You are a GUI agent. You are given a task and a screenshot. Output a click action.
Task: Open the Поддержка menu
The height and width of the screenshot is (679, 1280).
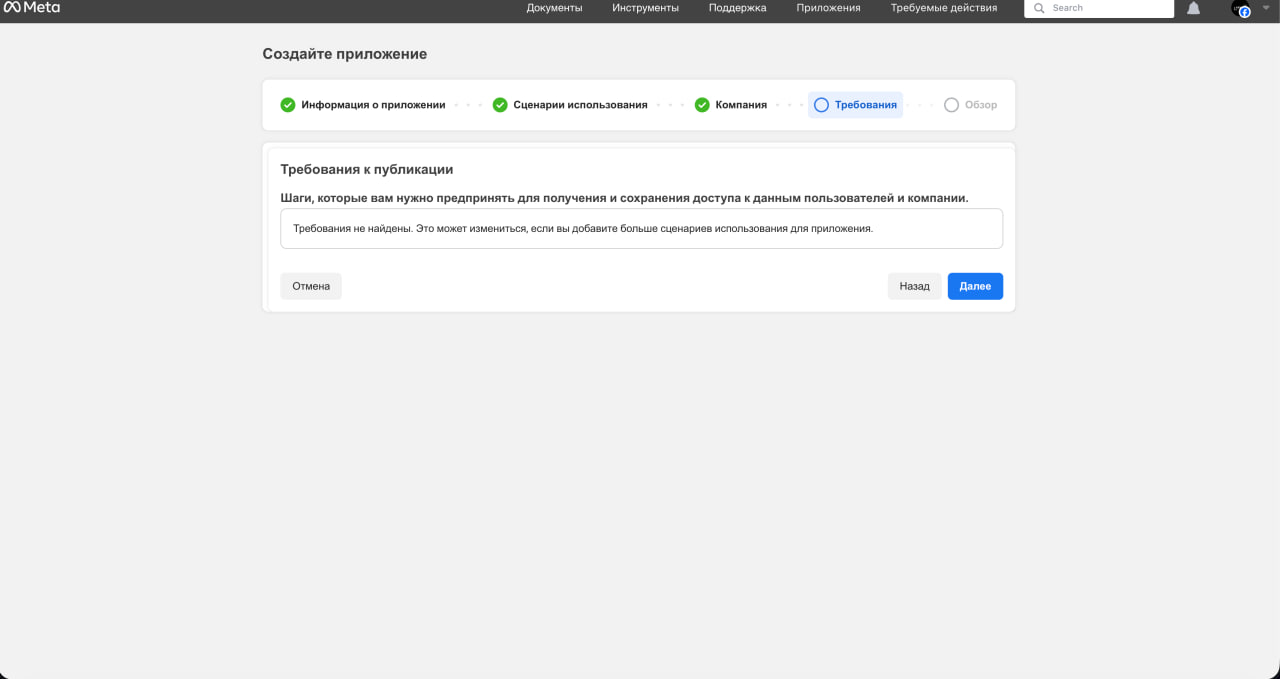(x=736, y=9)
